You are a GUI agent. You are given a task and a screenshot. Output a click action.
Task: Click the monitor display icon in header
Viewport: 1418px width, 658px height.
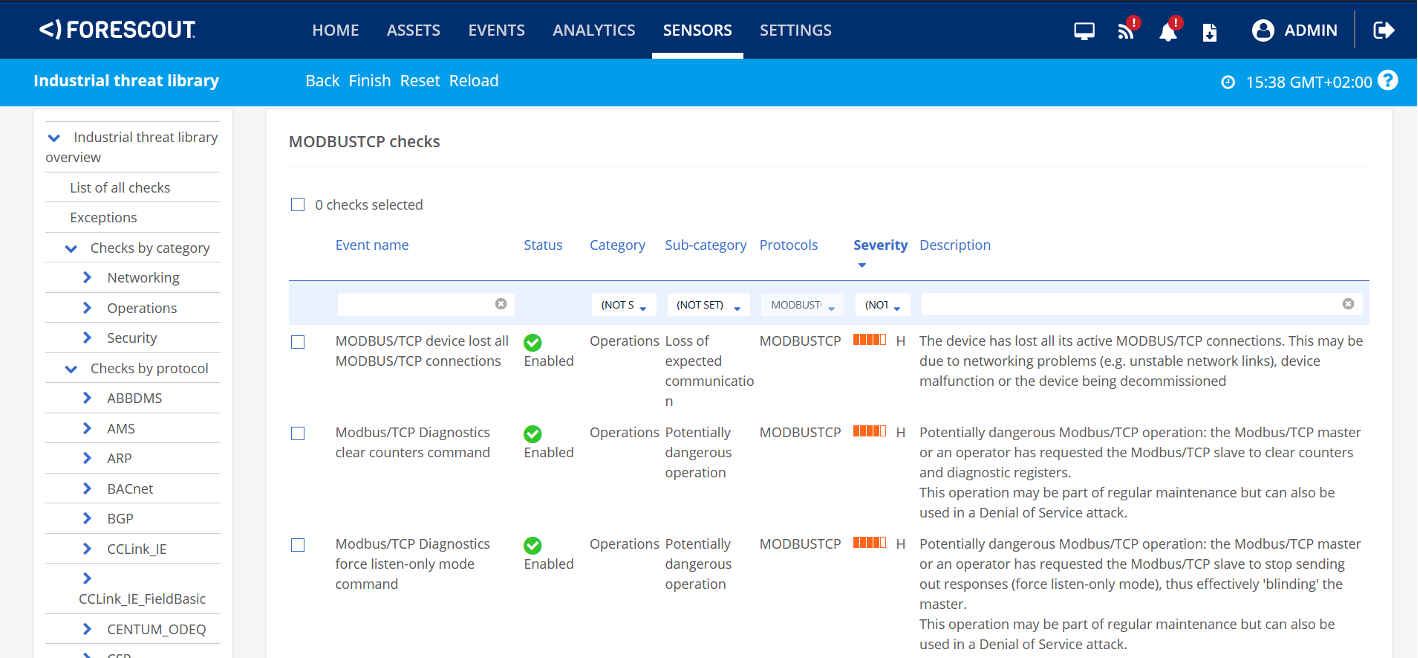click(1084, 31)
